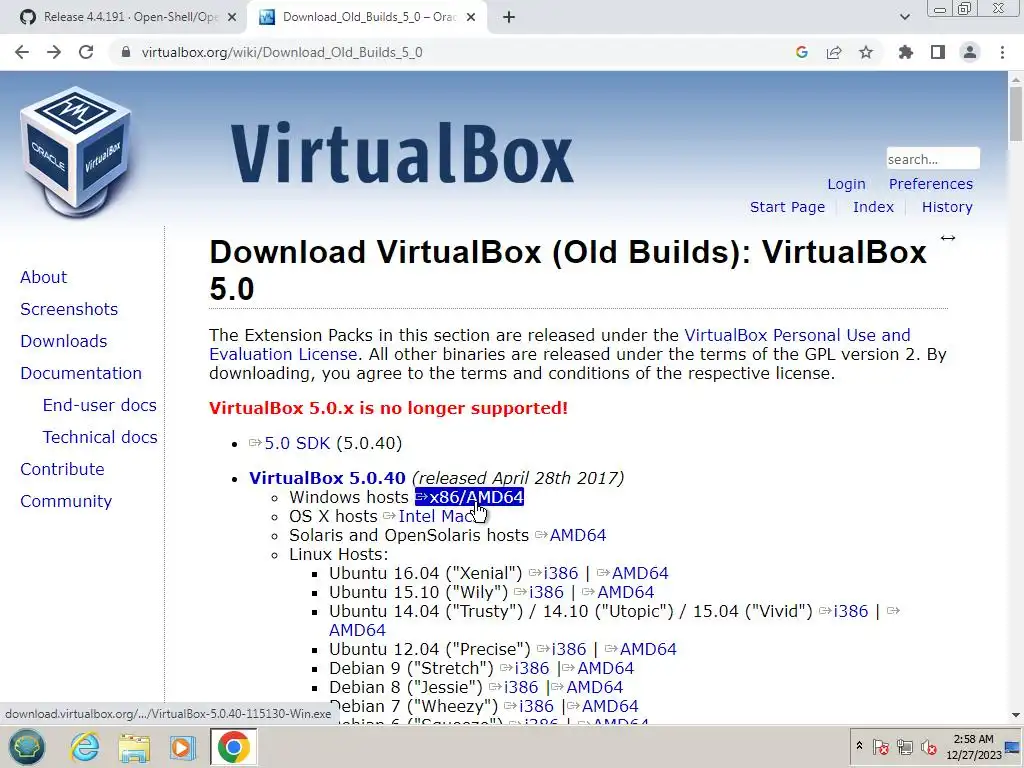
Task: Click the browser back arrow
Action: click(22, 52)
